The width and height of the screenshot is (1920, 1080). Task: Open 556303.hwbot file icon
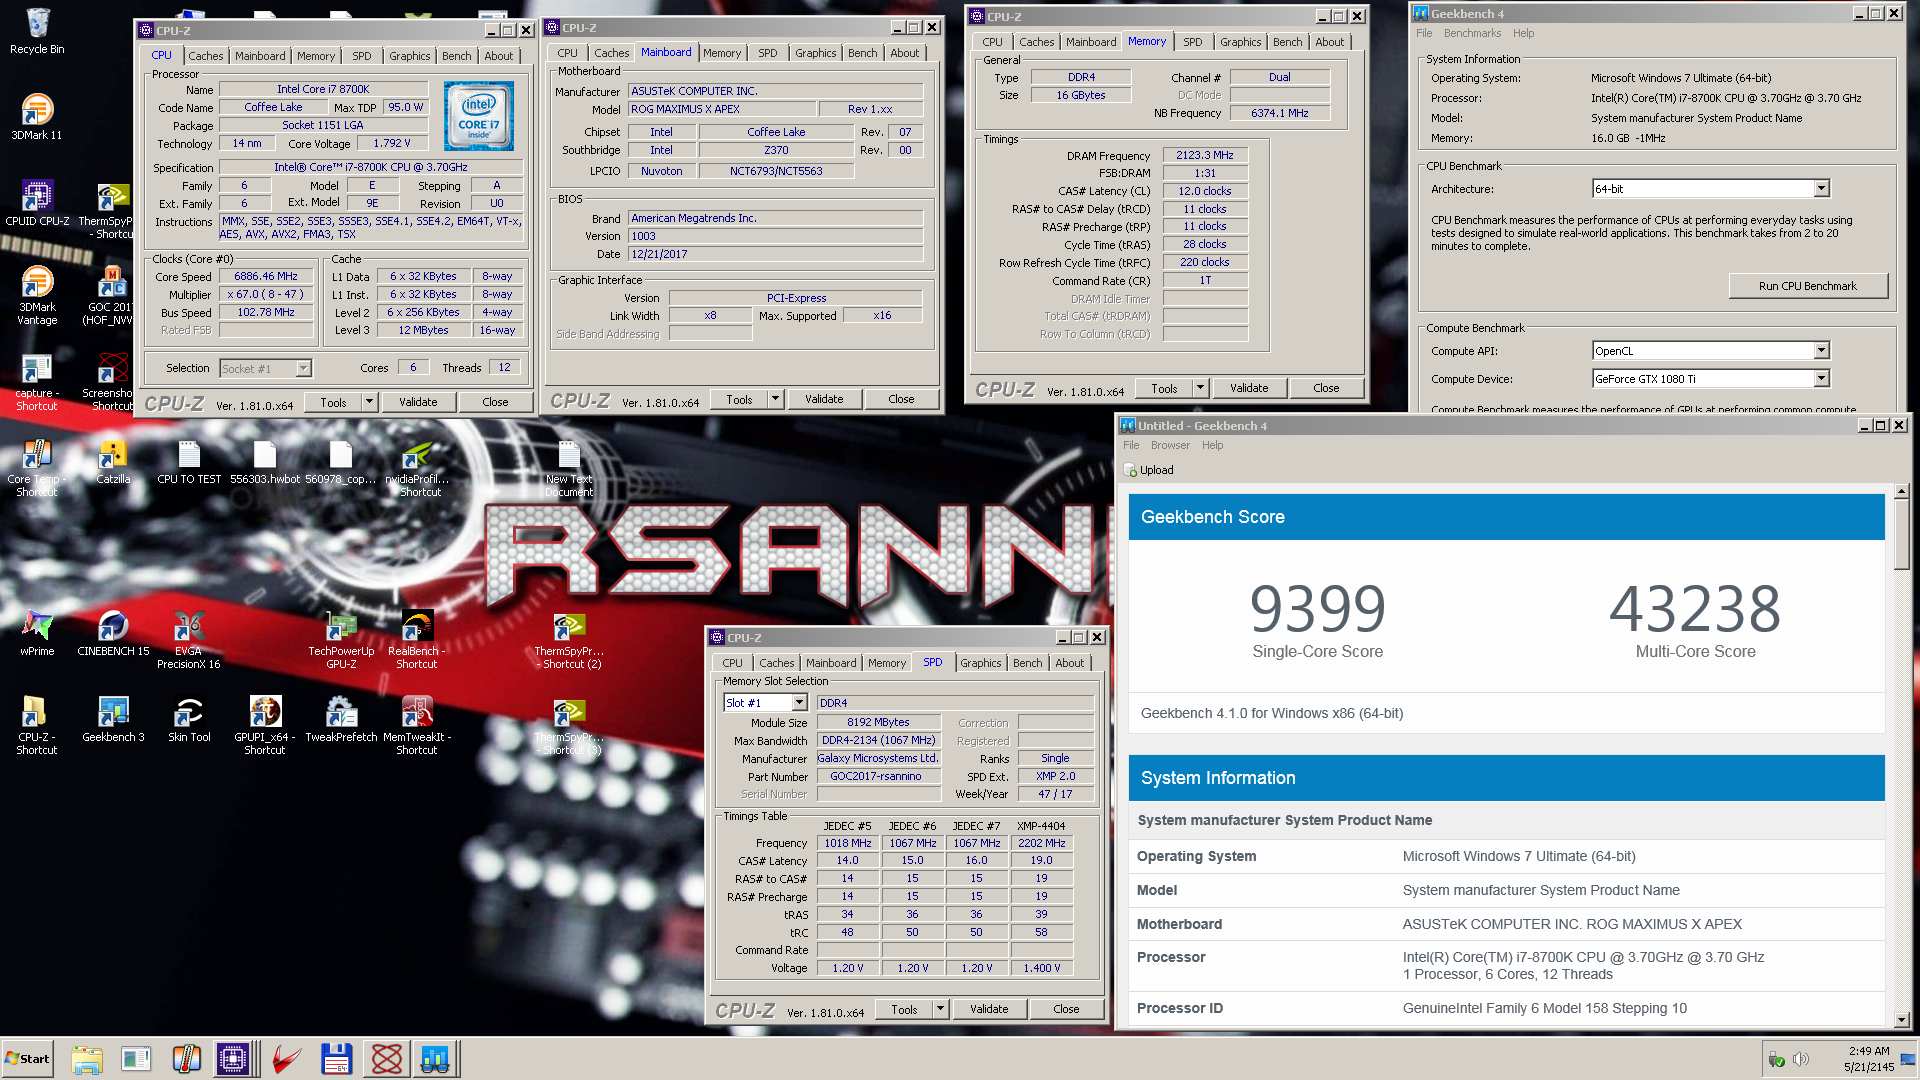click(x=265, y=461)
